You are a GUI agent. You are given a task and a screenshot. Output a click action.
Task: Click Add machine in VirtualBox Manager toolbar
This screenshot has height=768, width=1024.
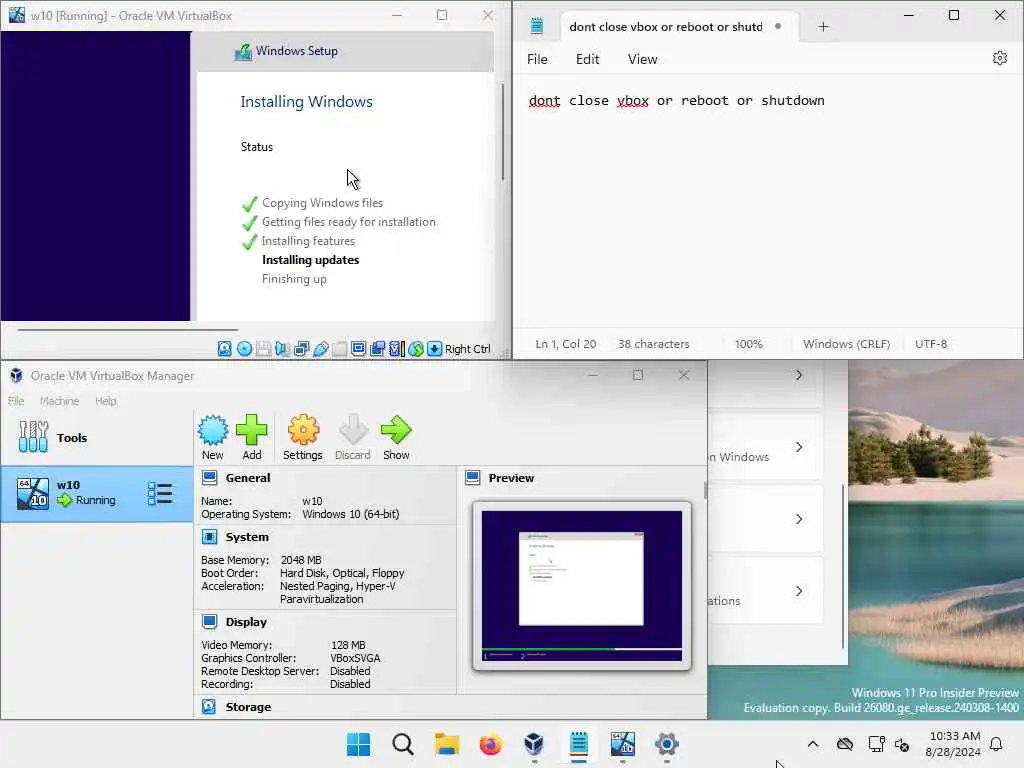tap(251, 437)
